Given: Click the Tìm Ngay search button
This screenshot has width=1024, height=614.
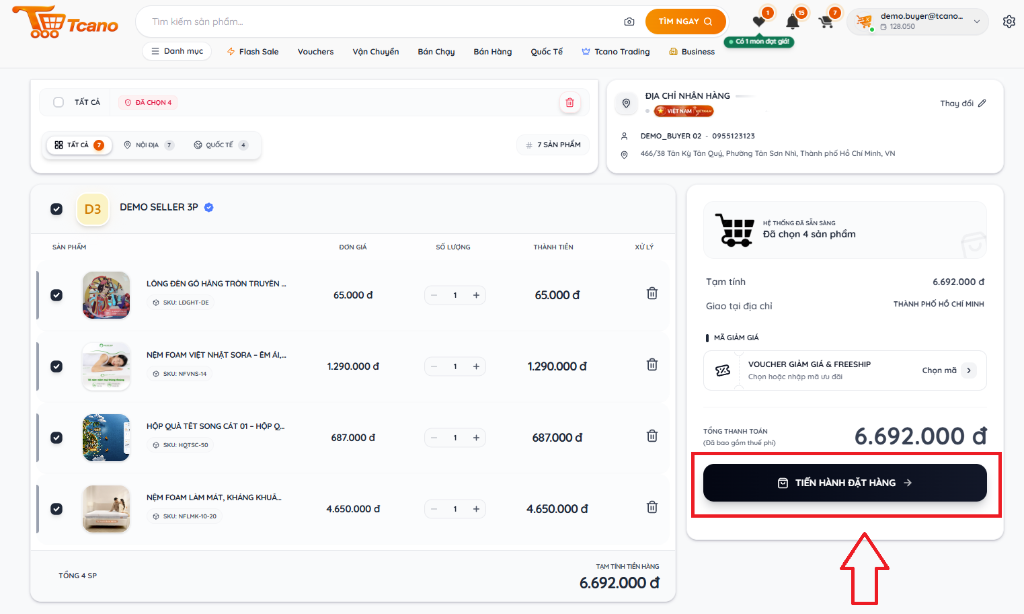Looking at the screenshot, I should [x=685, y=22].
